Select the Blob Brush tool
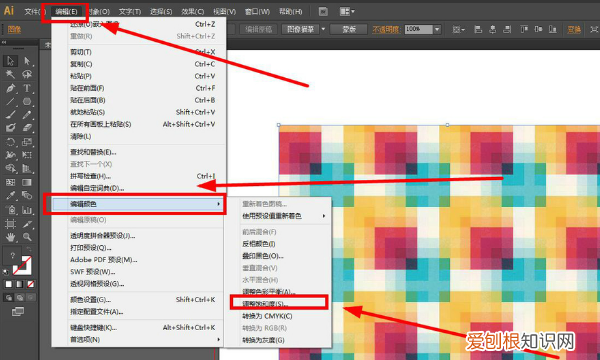Viewport: 600px width, 360px height. (10, 128)
